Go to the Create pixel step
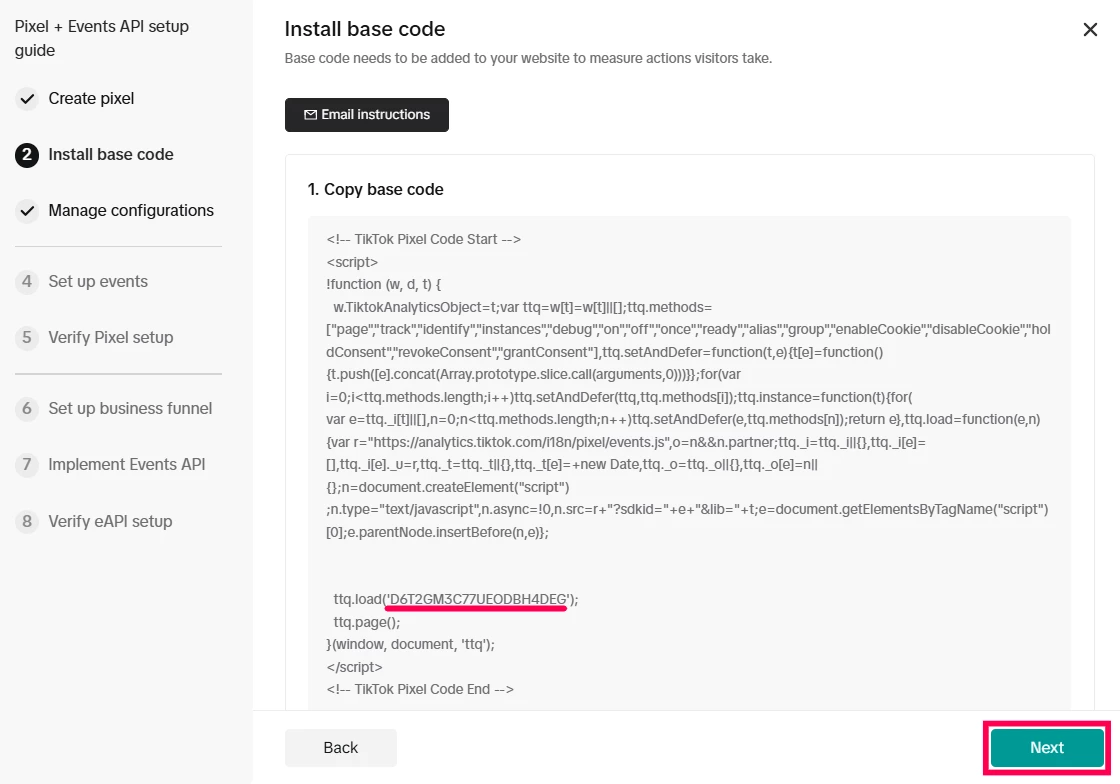This screenshot has height=784, width=1120. pyautogui.click(x=91, y=99)
